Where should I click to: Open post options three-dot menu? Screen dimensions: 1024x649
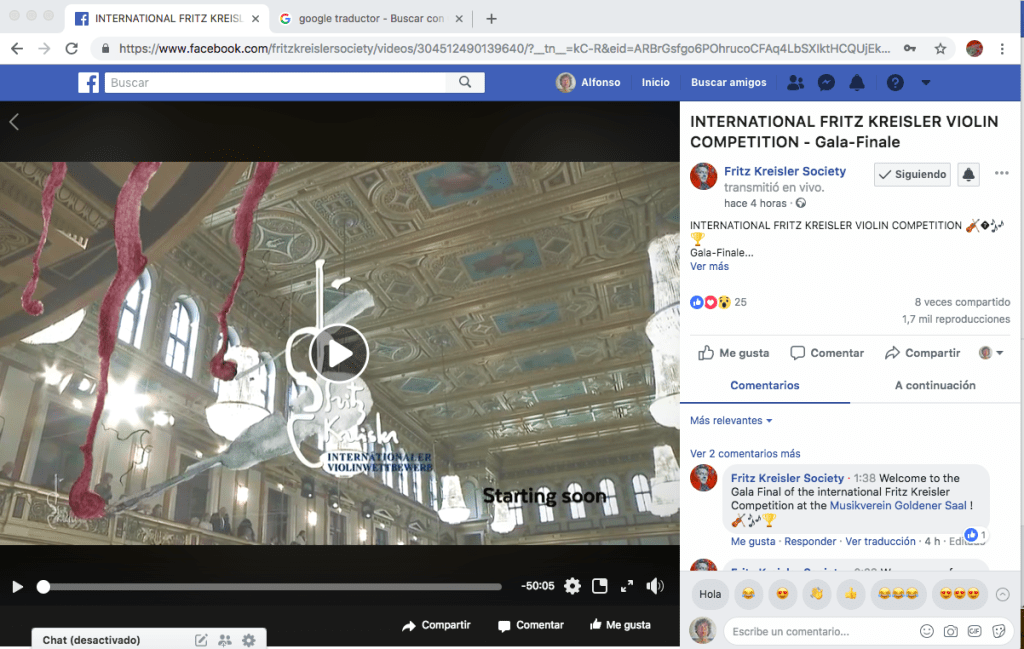click(x=1001, y=174)
